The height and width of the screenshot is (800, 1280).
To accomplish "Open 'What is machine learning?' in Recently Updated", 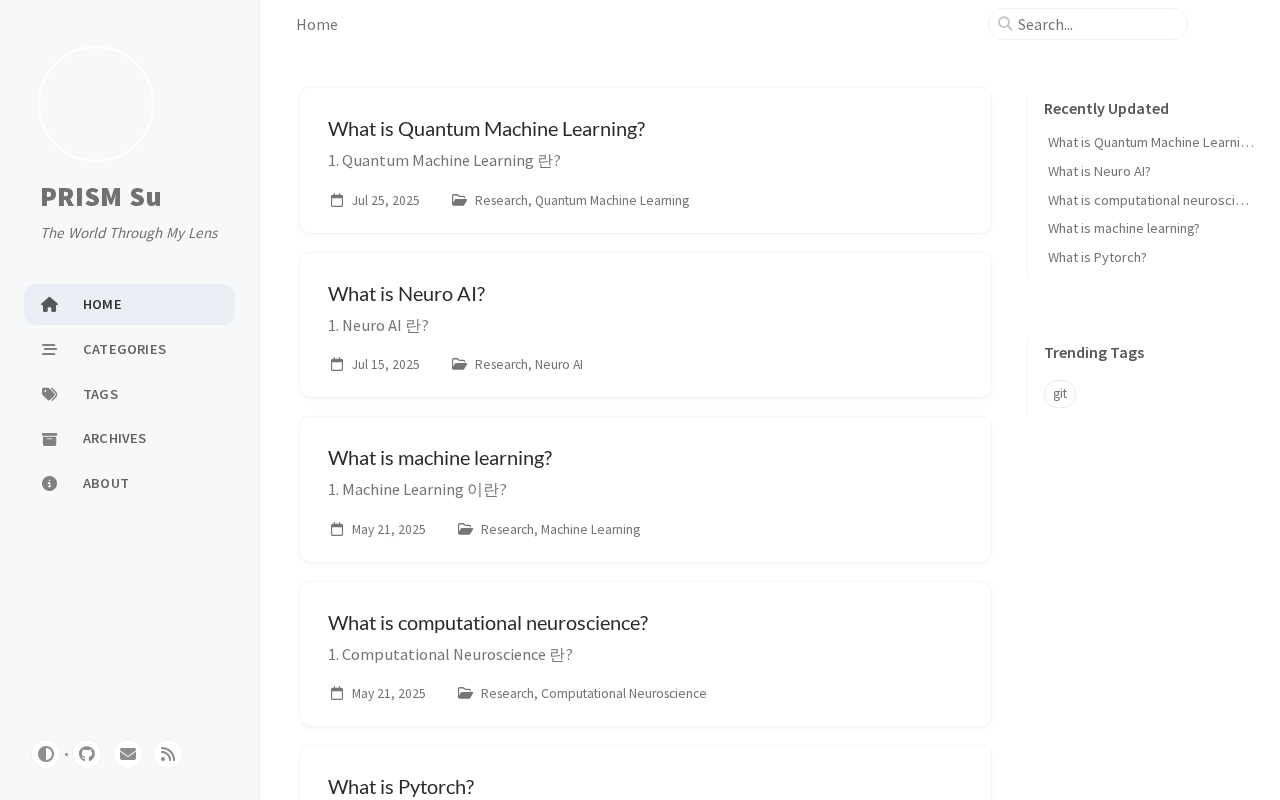I will click(1123, 229).
